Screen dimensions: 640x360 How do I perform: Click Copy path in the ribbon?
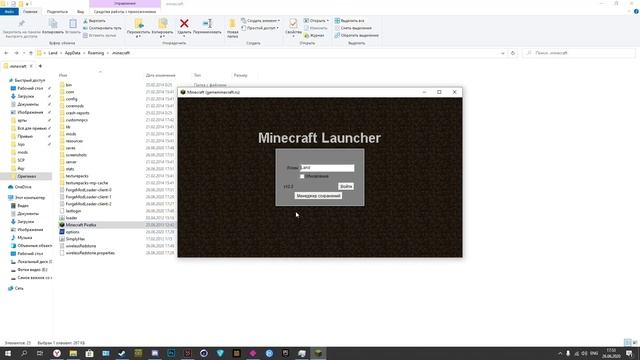point(102,28)
